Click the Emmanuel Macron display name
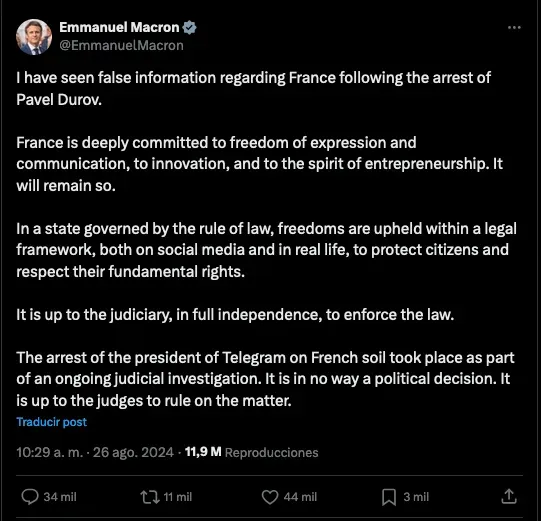 pyautogui.click(x=119, y=27)
